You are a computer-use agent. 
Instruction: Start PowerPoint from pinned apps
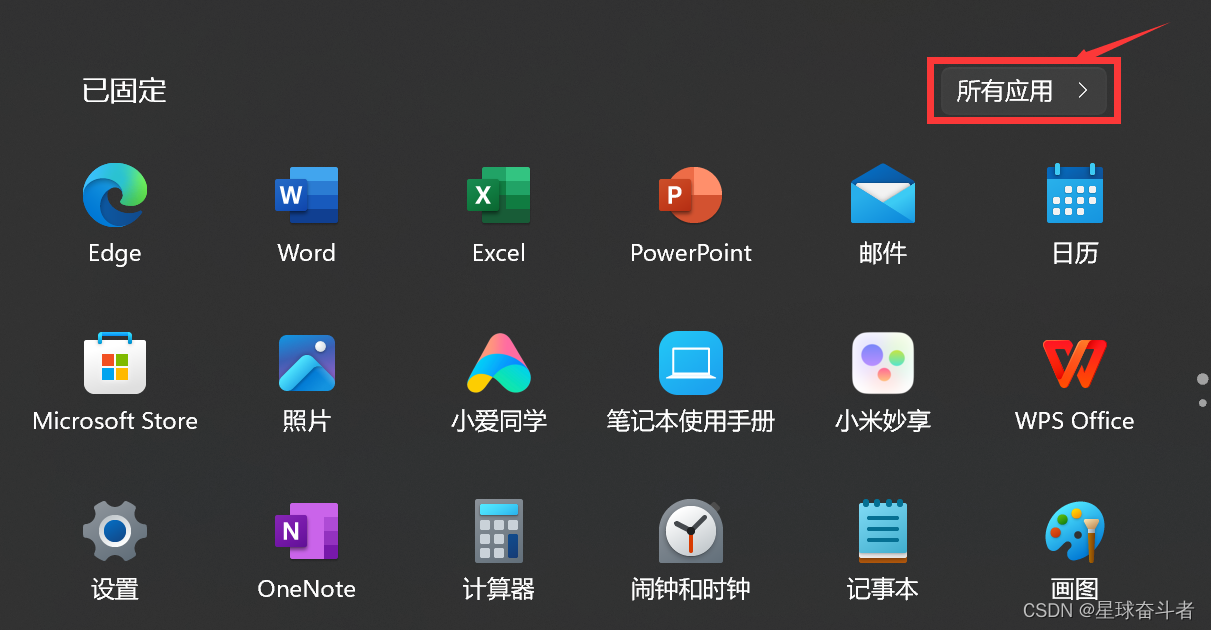[691, 195]
